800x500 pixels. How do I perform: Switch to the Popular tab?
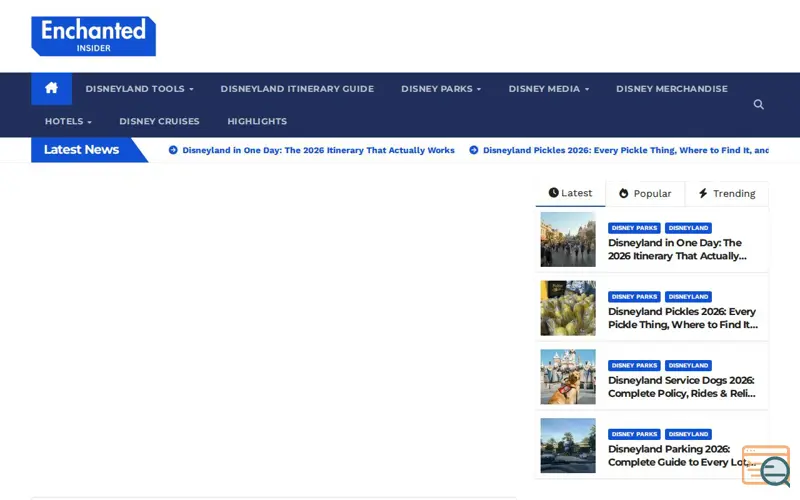645,193
